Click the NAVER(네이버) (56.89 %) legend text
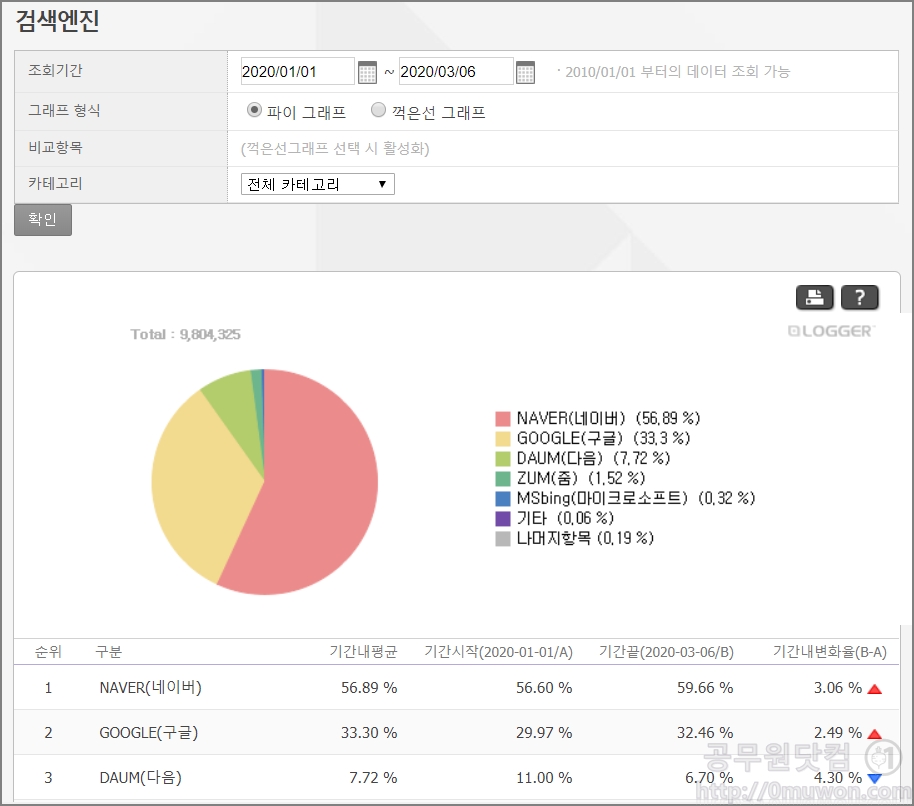The width and height of the screenshot is (914, 806). pyautogui.click(x=608, y=418)
